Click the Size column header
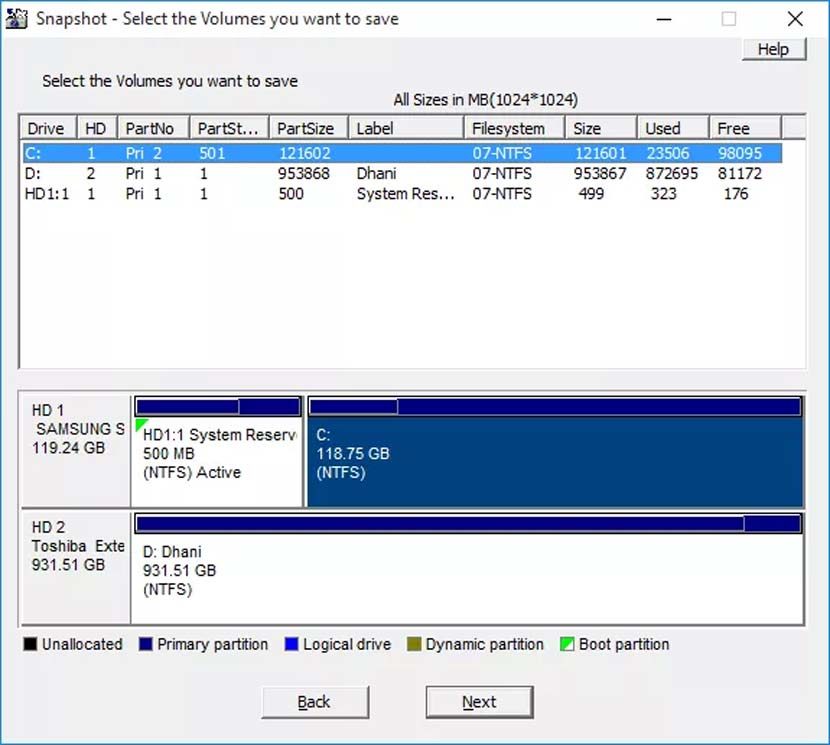This screenshot has width=830, height=745. [x=601, y=128]
